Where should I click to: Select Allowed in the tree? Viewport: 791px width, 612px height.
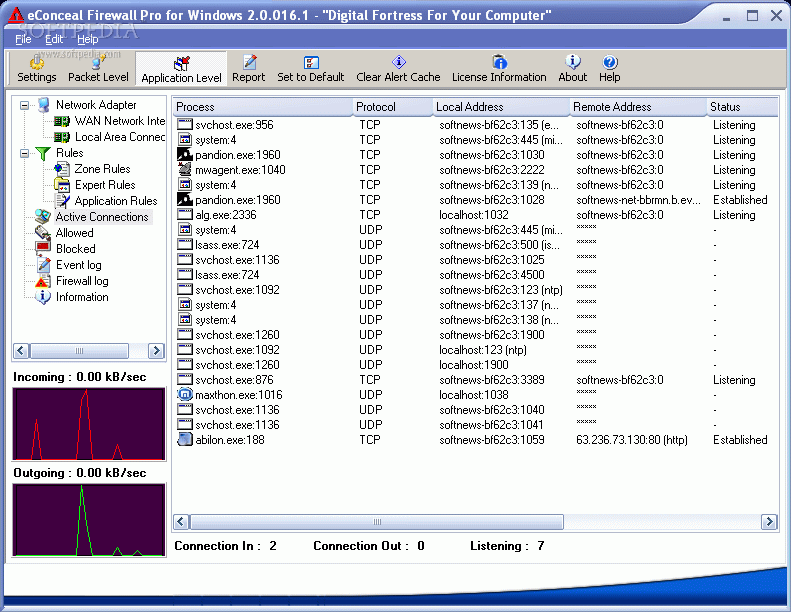tap(75, 233)
